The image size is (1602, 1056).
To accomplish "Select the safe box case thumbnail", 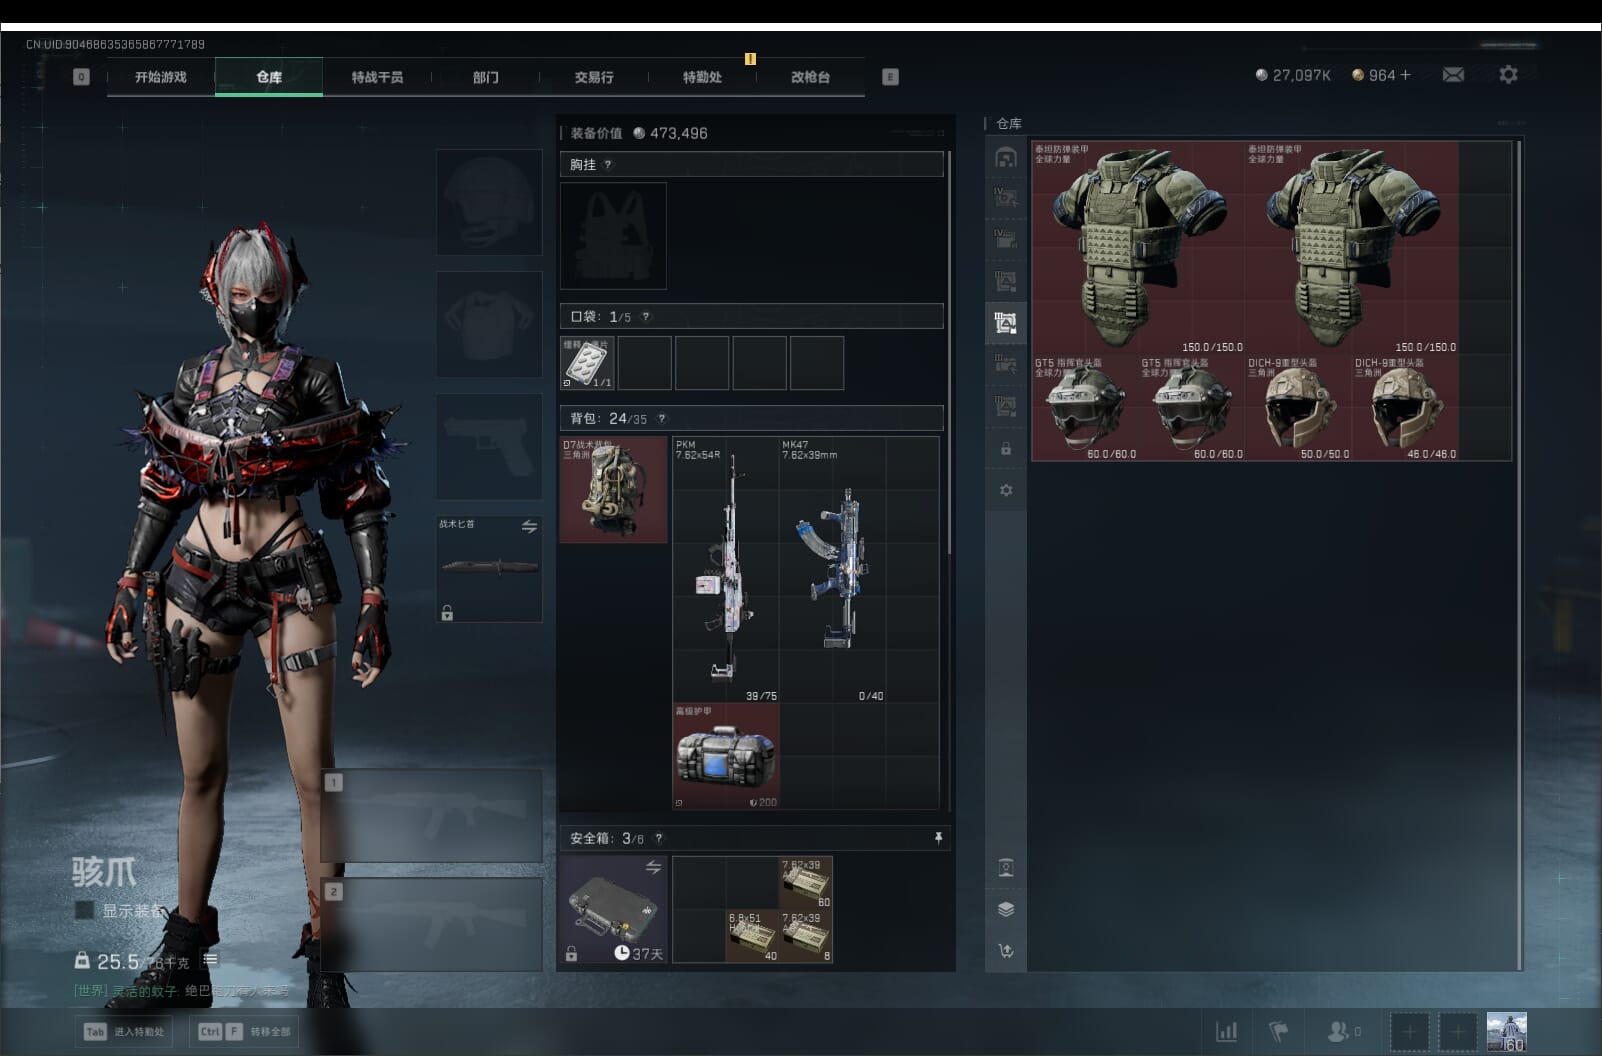I will (x=613, y=909).
